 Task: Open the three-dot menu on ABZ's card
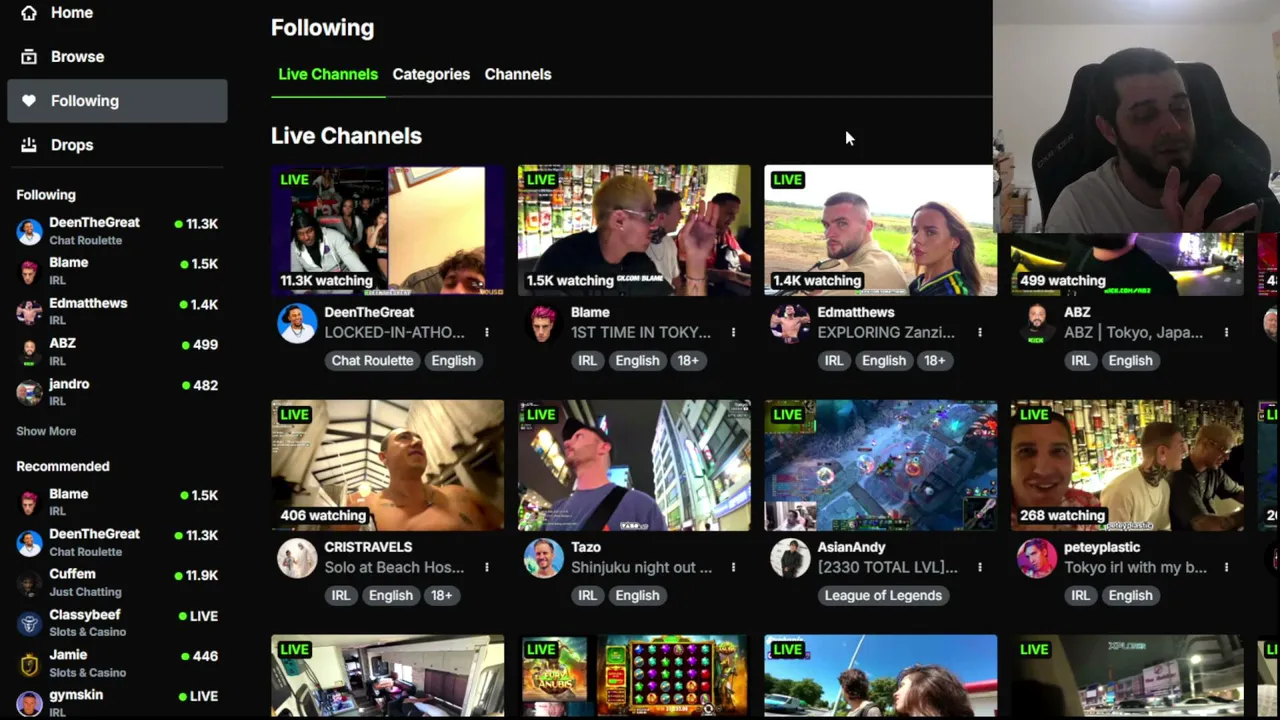point(1226,332)
